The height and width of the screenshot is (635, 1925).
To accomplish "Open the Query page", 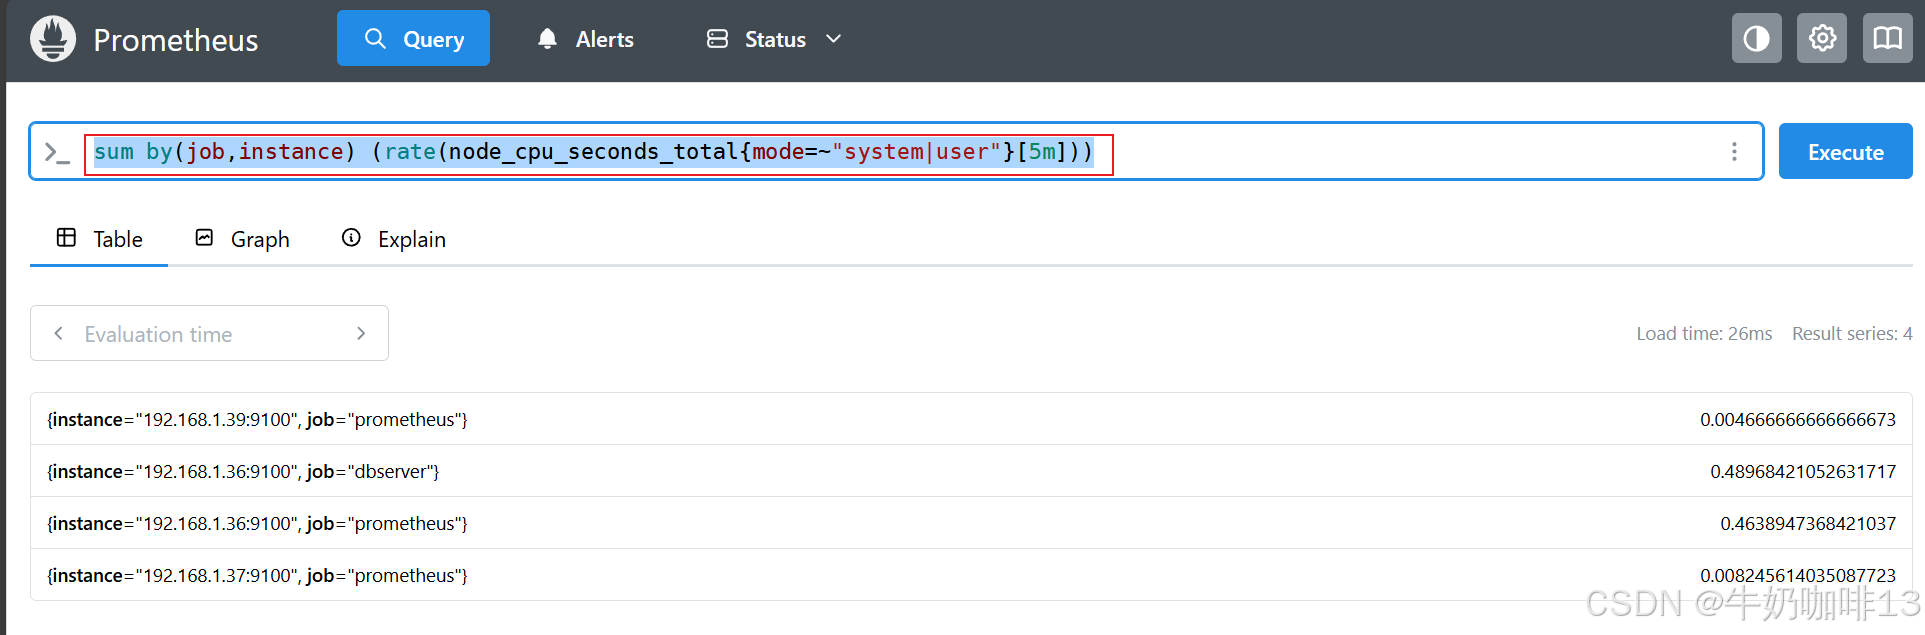I will [413, 38].
